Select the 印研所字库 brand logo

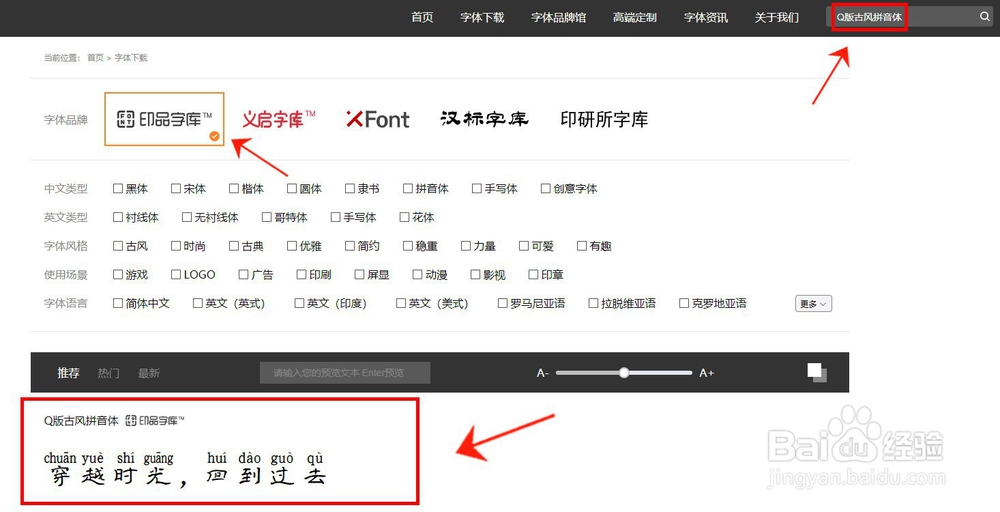point(604,119)
